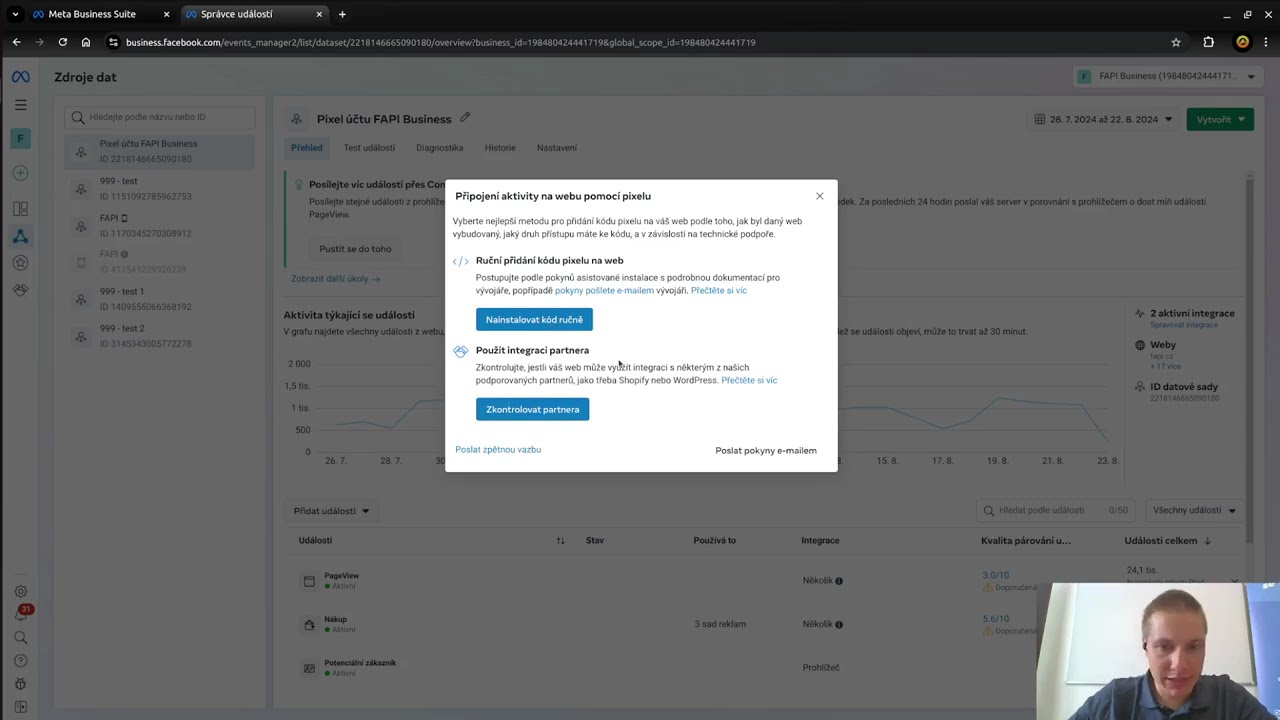Click the bug report icon

pos(20,684)
